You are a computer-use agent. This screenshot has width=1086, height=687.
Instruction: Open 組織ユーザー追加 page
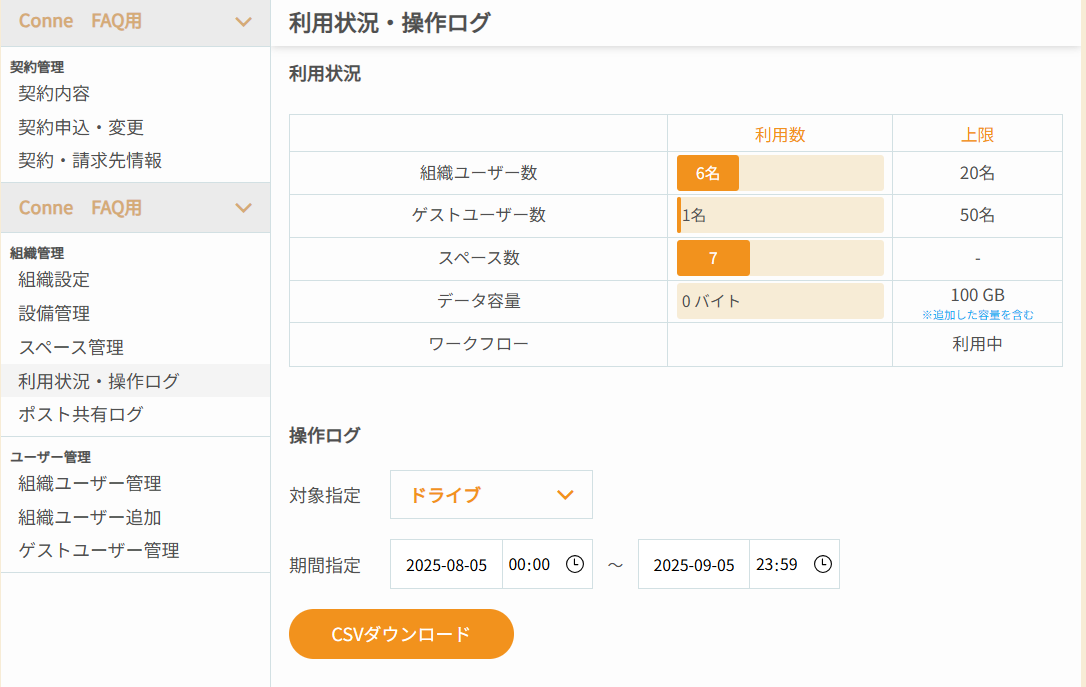coord(90,517)
